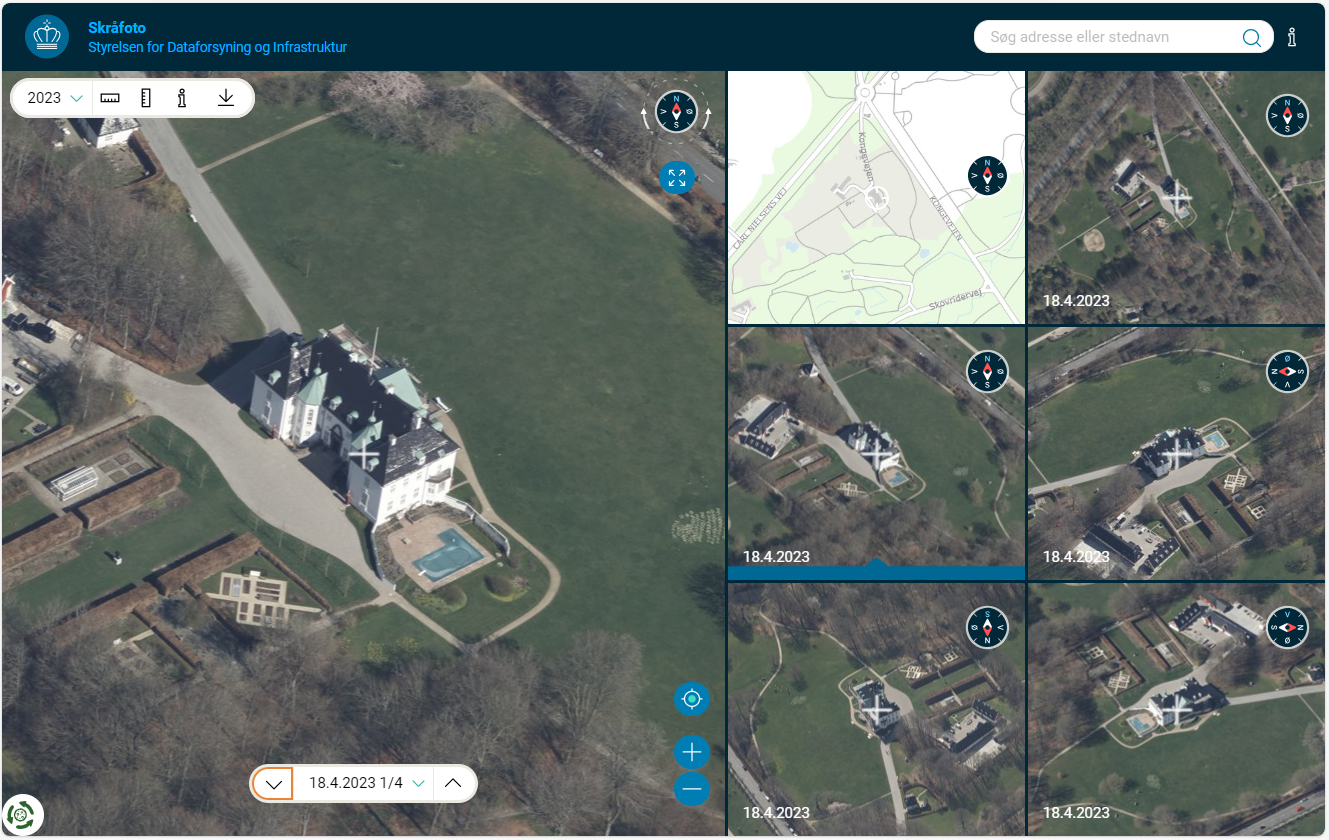This screenshot has height=840, width=1329.
Task: Click the location marker circle on map
Action: click(877, 199)
